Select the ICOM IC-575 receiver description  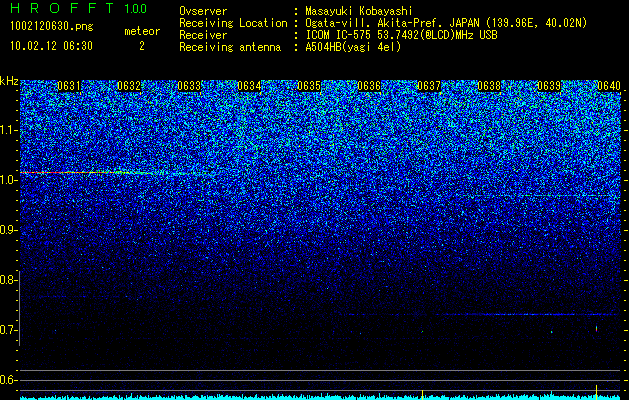401,35
